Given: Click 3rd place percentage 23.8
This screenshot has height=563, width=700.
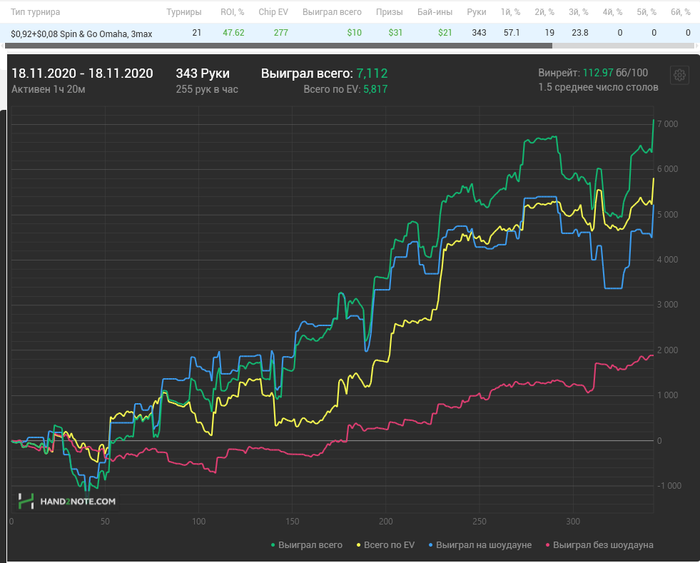Looking at the screenshot, I should click(x=580, y=33).
